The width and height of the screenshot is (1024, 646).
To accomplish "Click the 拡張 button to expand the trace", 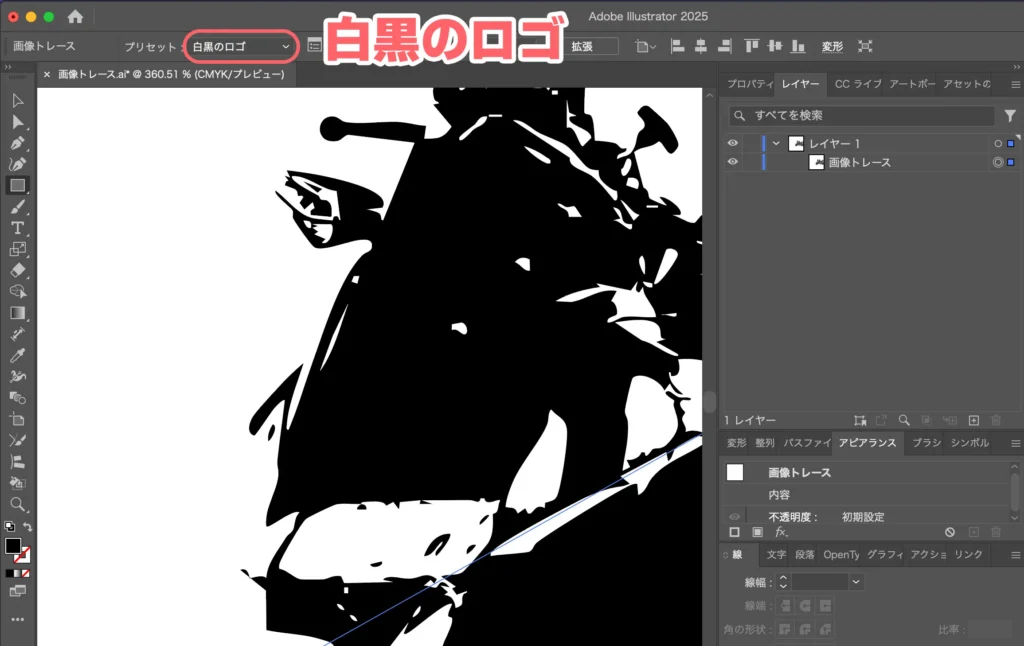I will (x=589, y=45).
